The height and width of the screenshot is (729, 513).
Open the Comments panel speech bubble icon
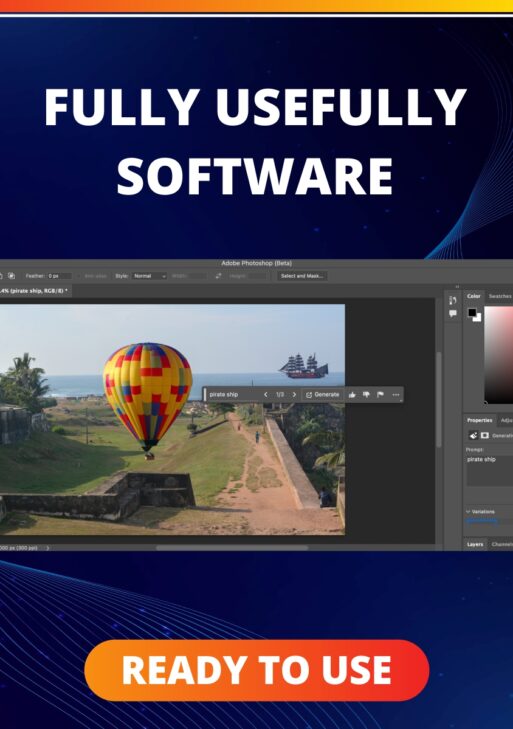pos(453,313)
